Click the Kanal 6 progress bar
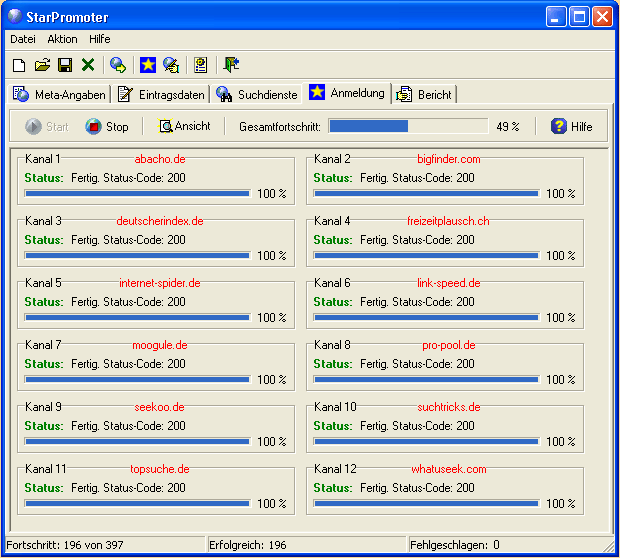This screenshot has height=558, width=620. pyautogui.click(x=427, y=318)
